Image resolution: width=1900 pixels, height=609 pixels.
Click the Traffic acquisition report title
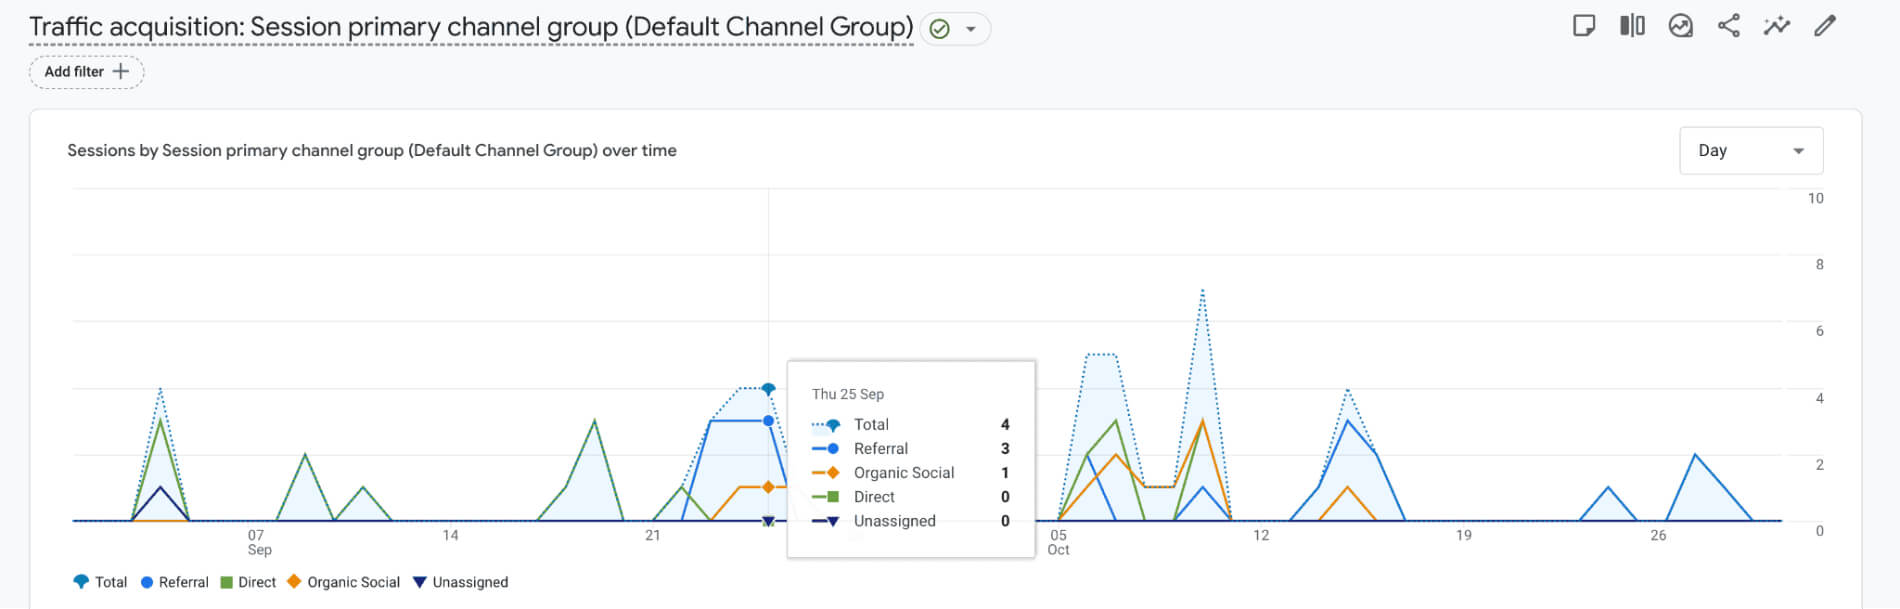(x=470, y=27)
